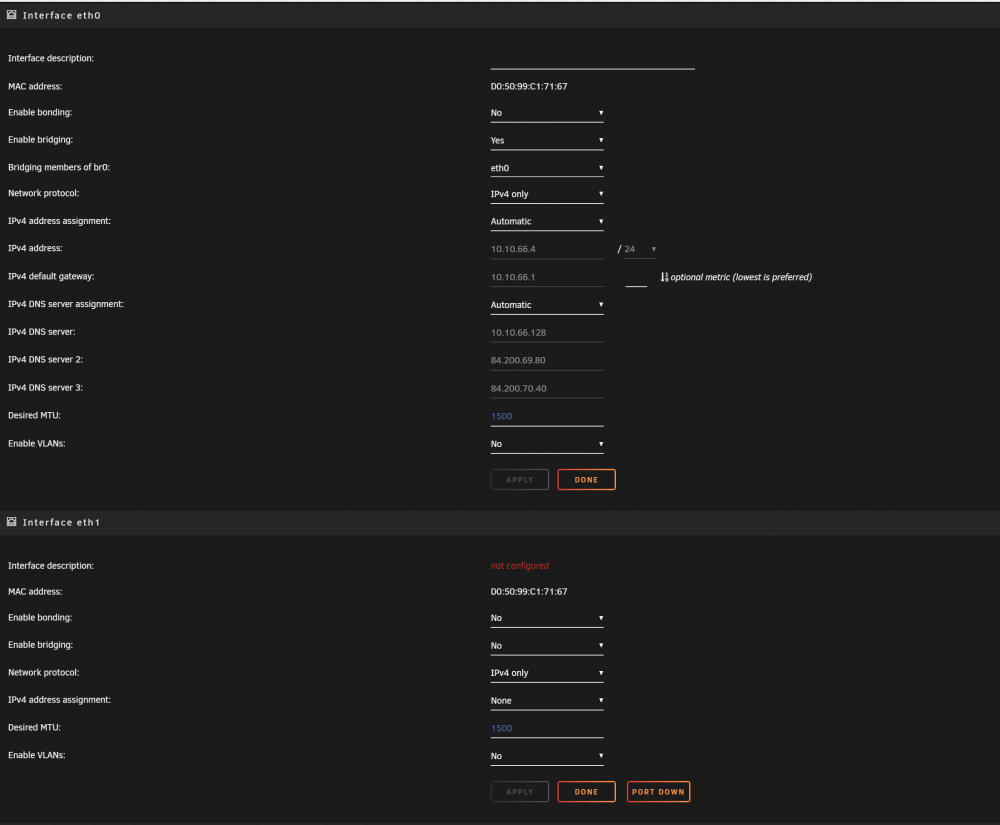Screen dimensions: 1000x825
Task: Click the 'Bridging members of br0:' label
Action: [x=59, y=167]
